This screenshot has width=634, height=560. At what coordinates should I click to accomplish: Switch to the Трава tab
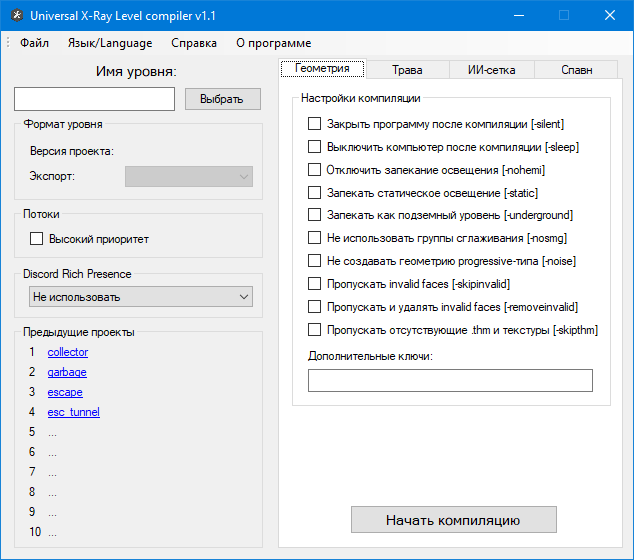(x=407, y=70)
